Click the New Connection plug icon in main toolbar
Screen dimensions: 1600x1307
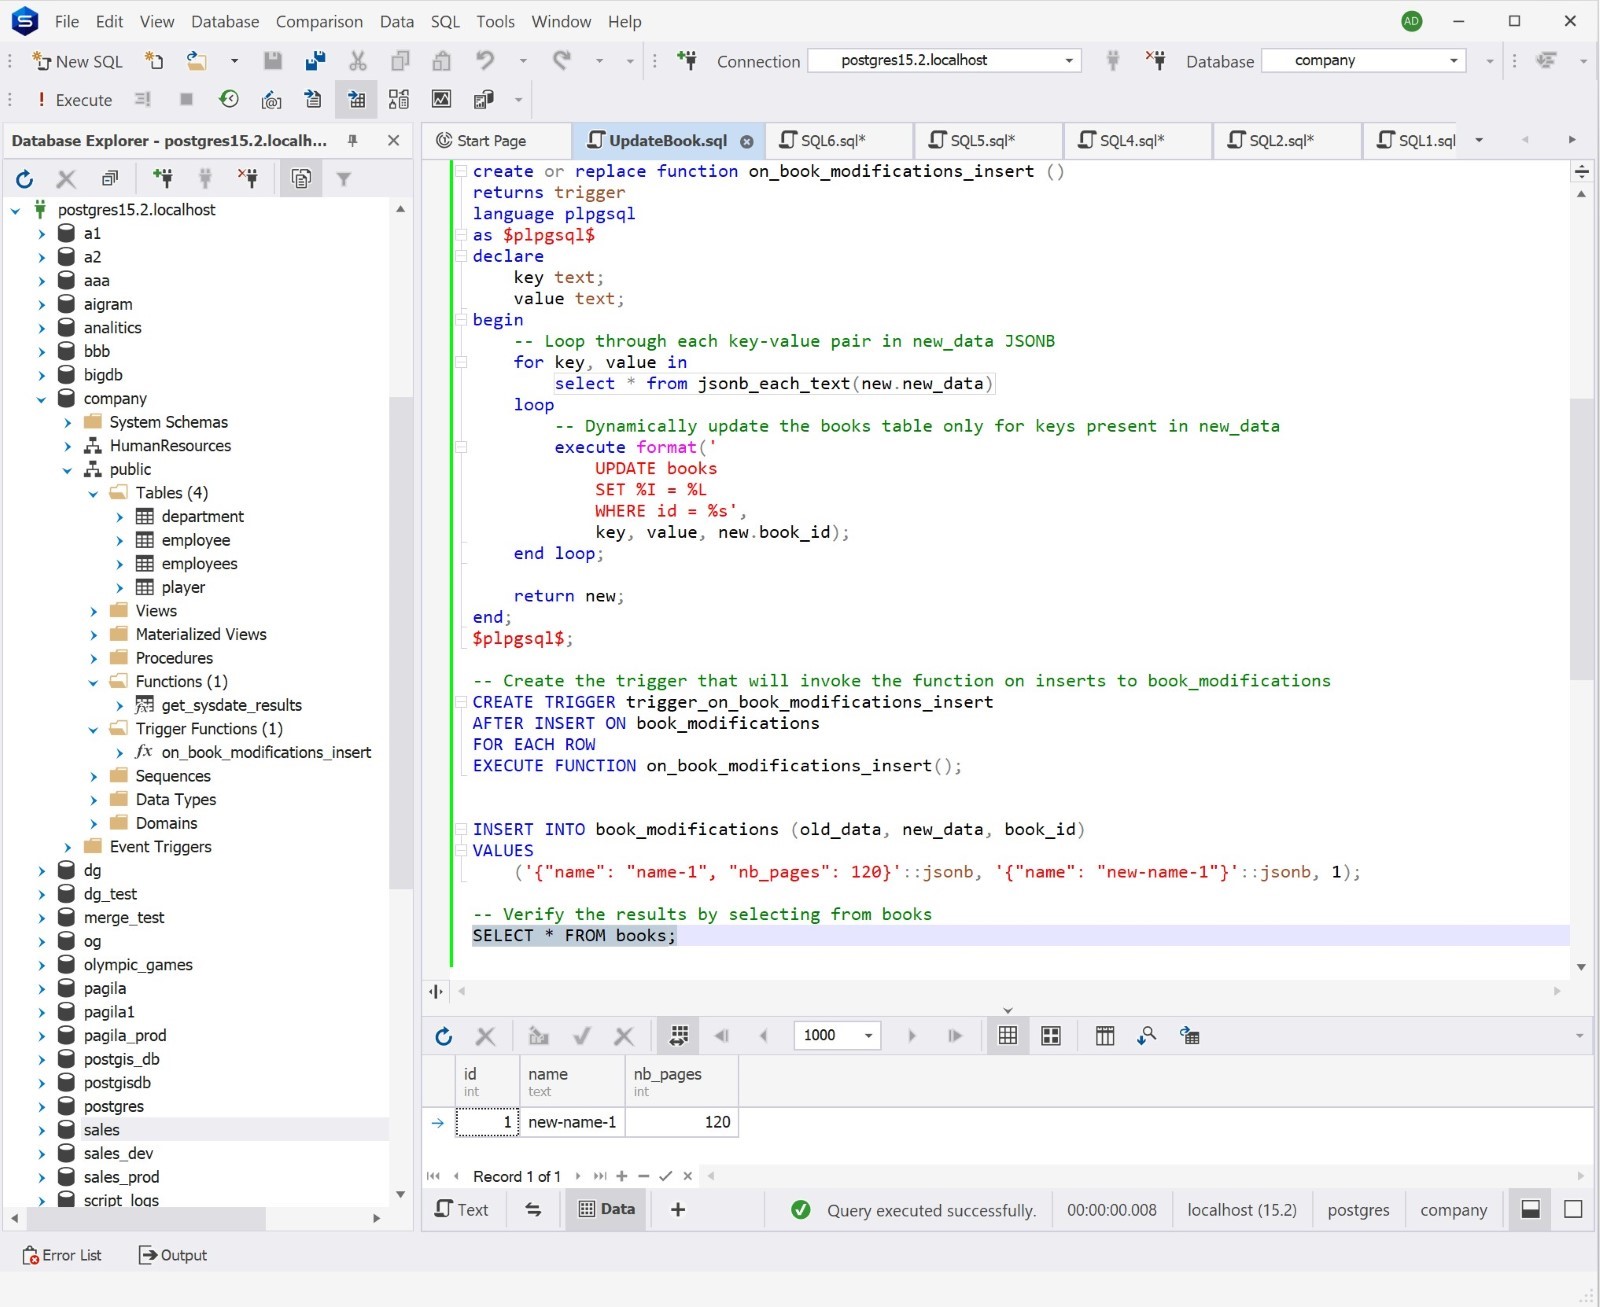pyautogui.click(x=687, y=61)
